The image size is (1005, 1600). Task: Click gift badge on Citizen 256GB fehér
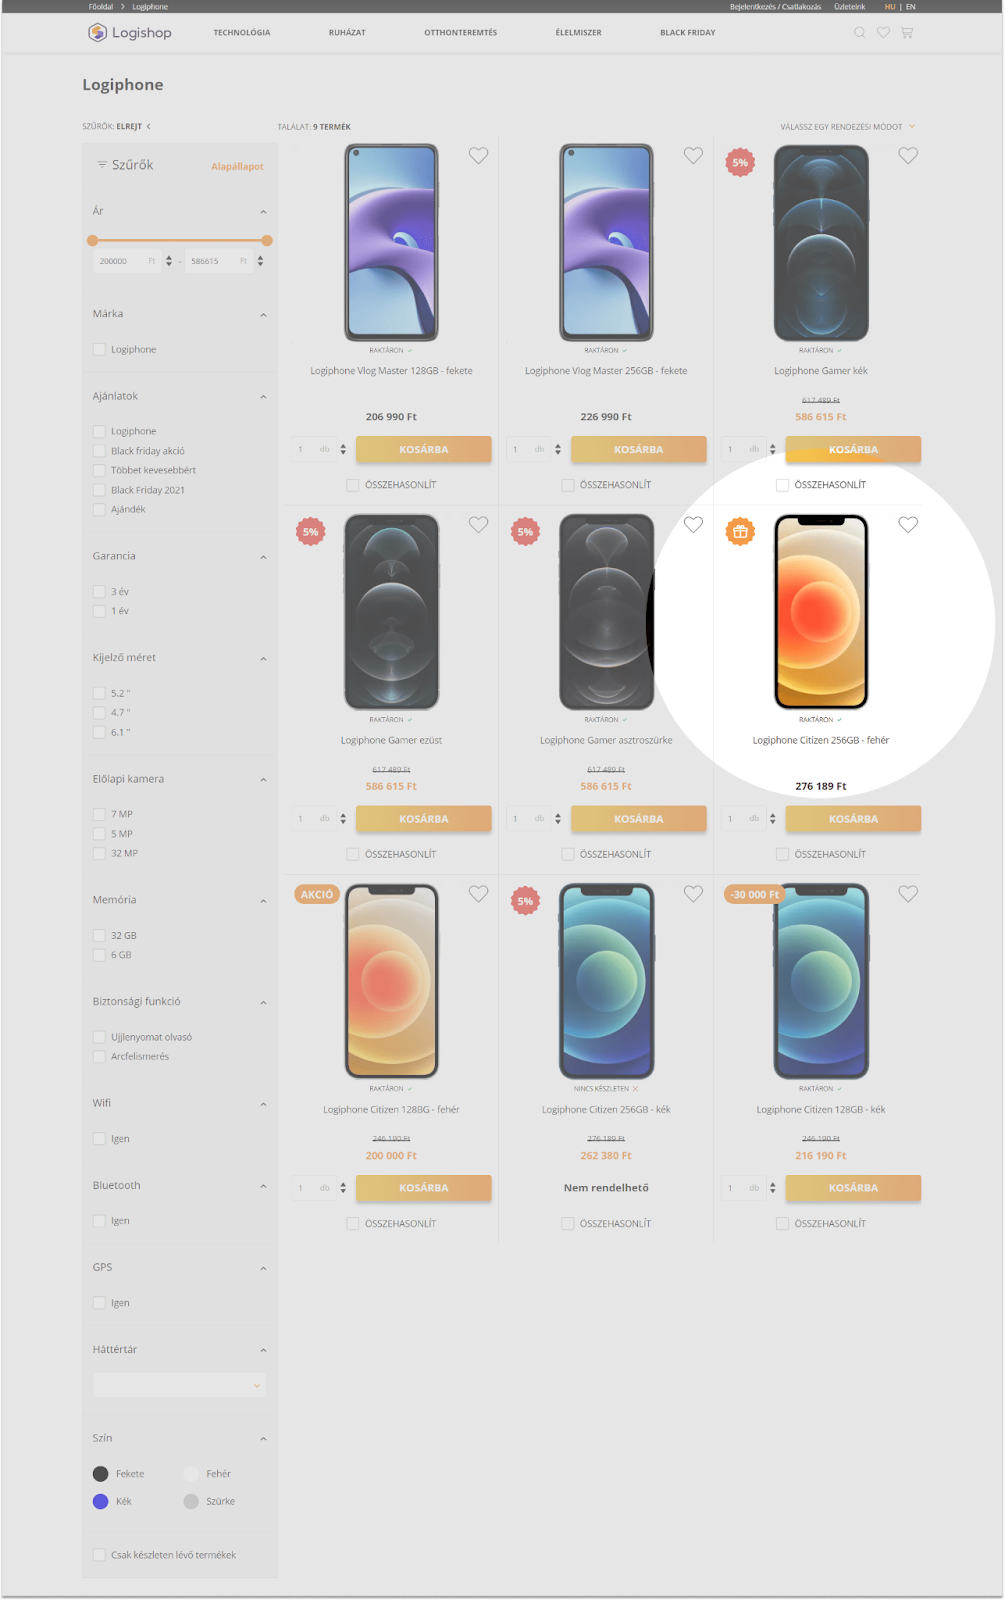click(x=740, y=532)
